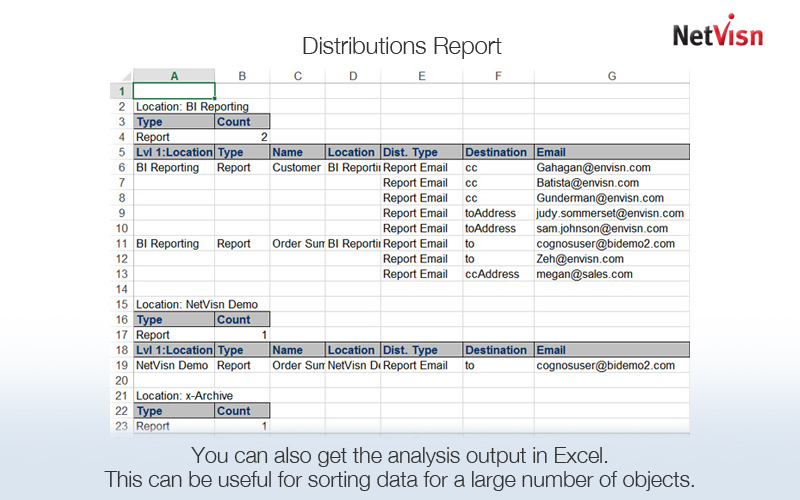This screenshot has width=800, height=500.
Task: Select column F header
Action: (498, 76)
